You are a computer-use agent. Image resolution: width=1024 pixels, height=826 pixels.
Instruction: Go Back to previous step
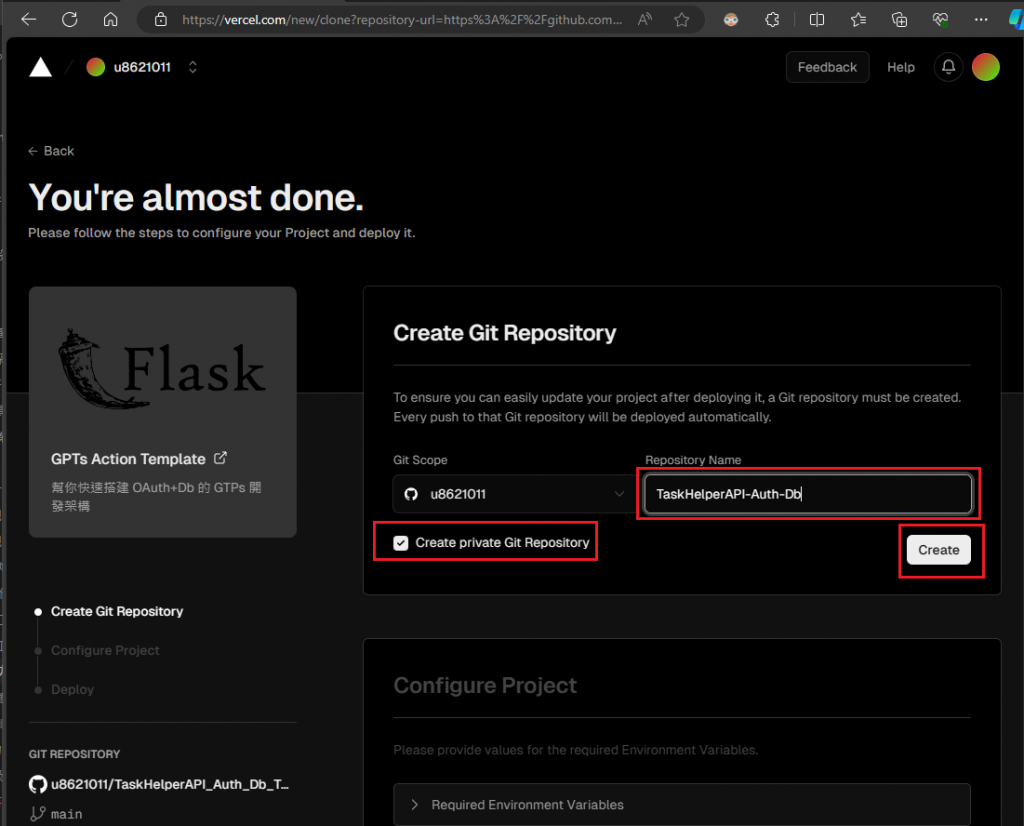coord(51,151)
